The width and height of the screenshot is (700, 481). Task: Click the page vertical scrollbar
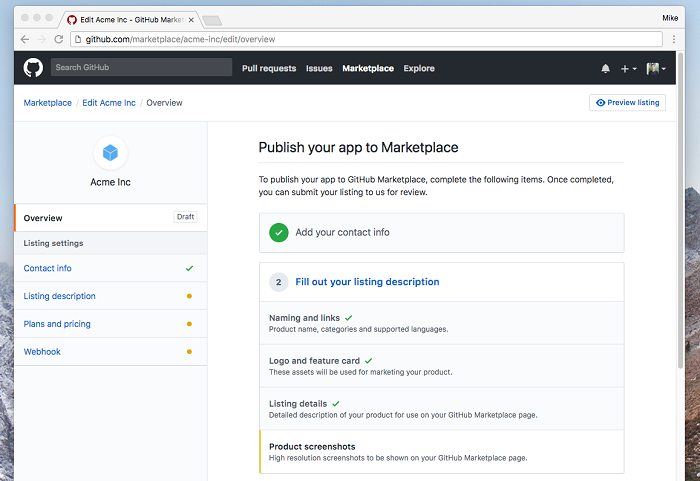pos(680,210)
